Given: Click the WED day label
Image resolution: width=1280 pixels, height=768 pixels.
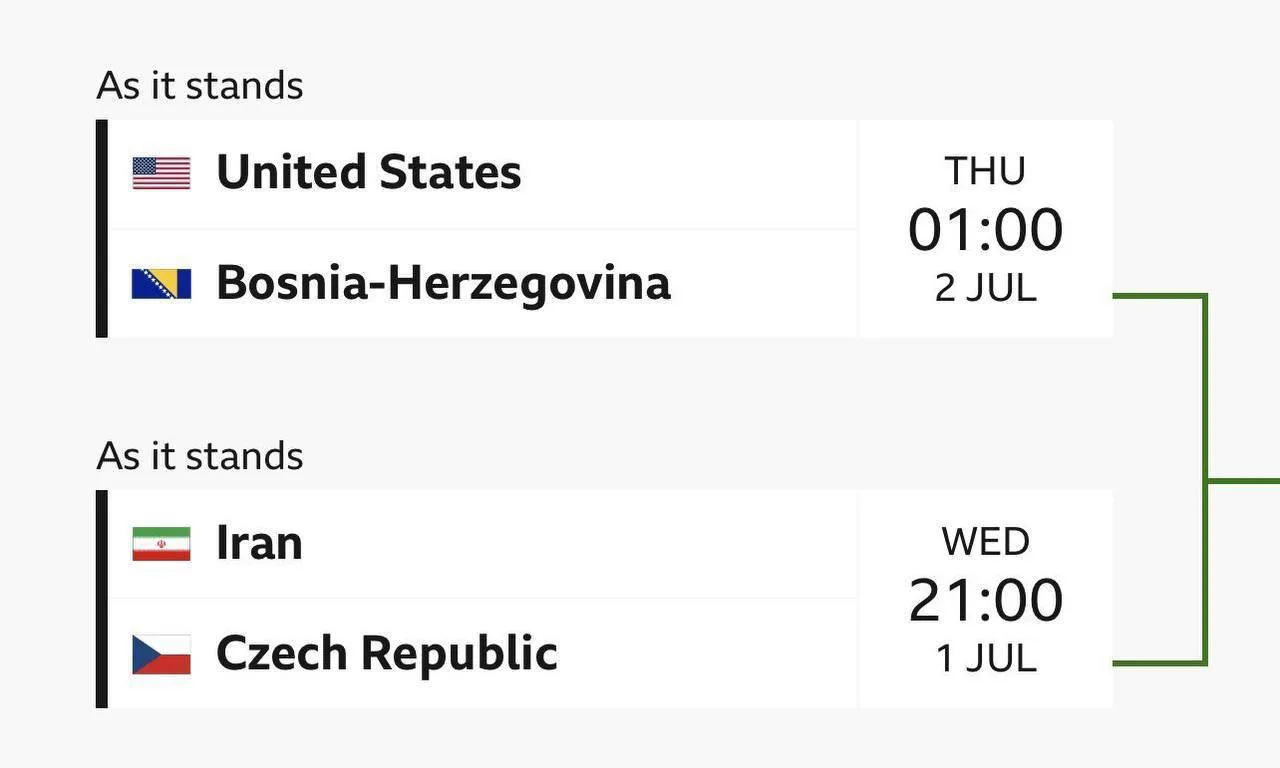Looking at the screenshot, I should [x=985, y=542].
